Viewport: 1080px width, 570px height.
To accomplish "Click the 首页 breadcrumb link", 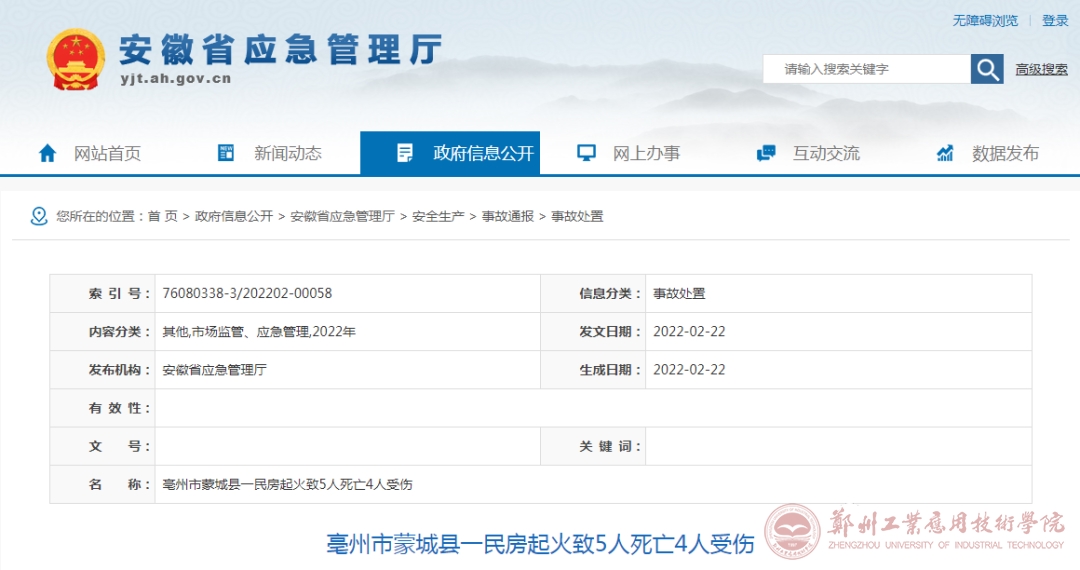I will [162, 216].
